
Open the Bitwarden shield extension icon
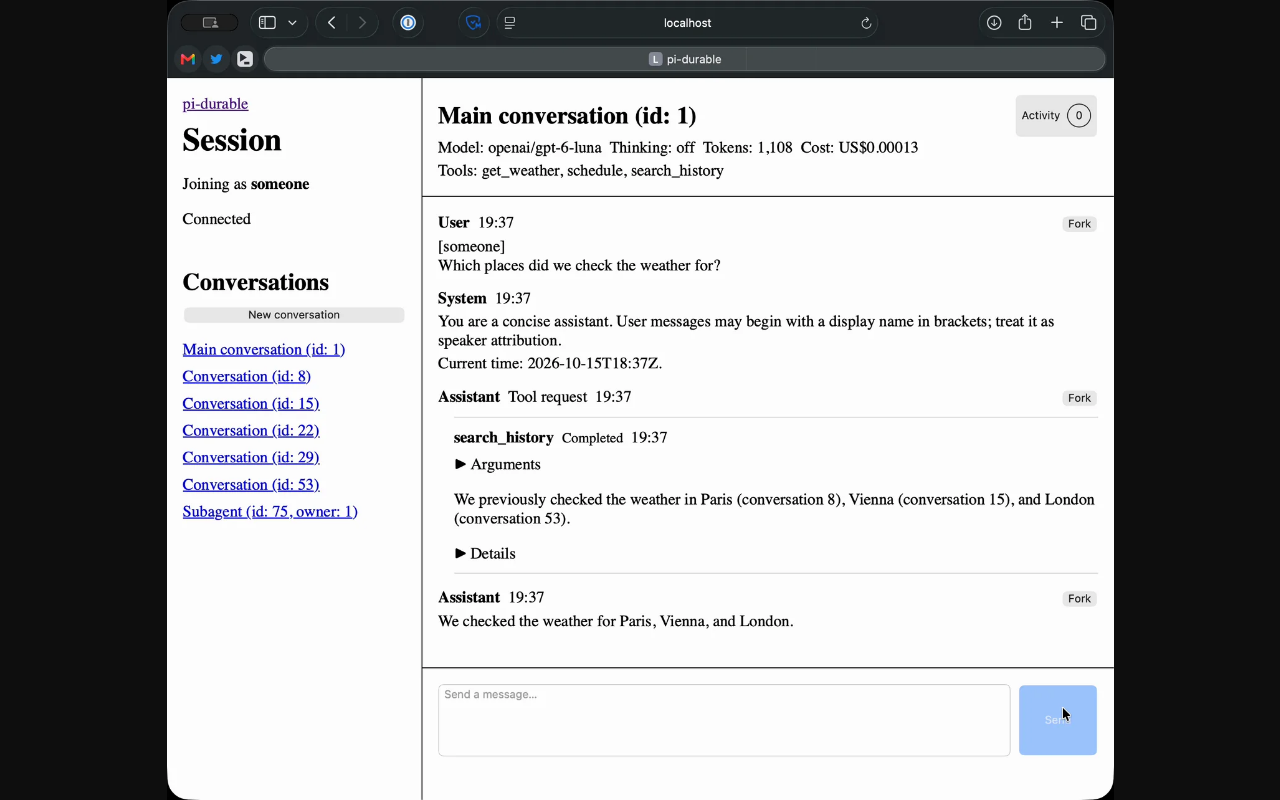pyautogui.click(x=474, y=23)
